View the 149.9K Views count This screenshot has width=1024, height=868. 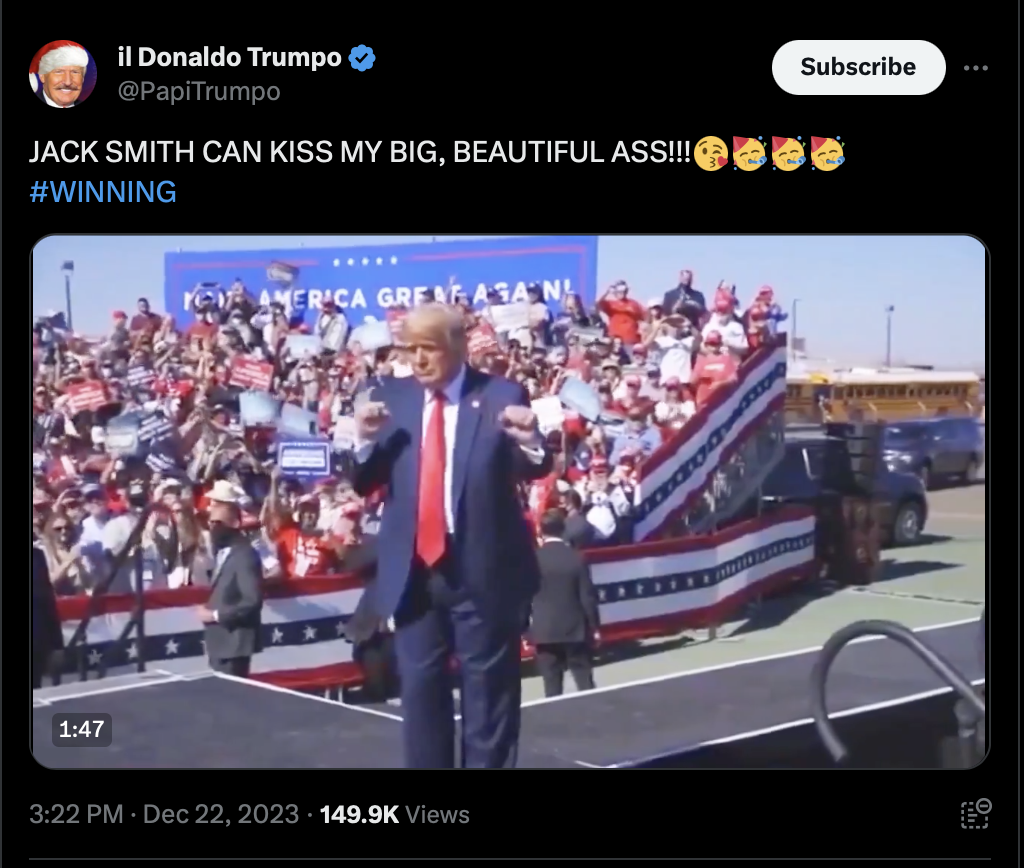[x=394, y=814]
